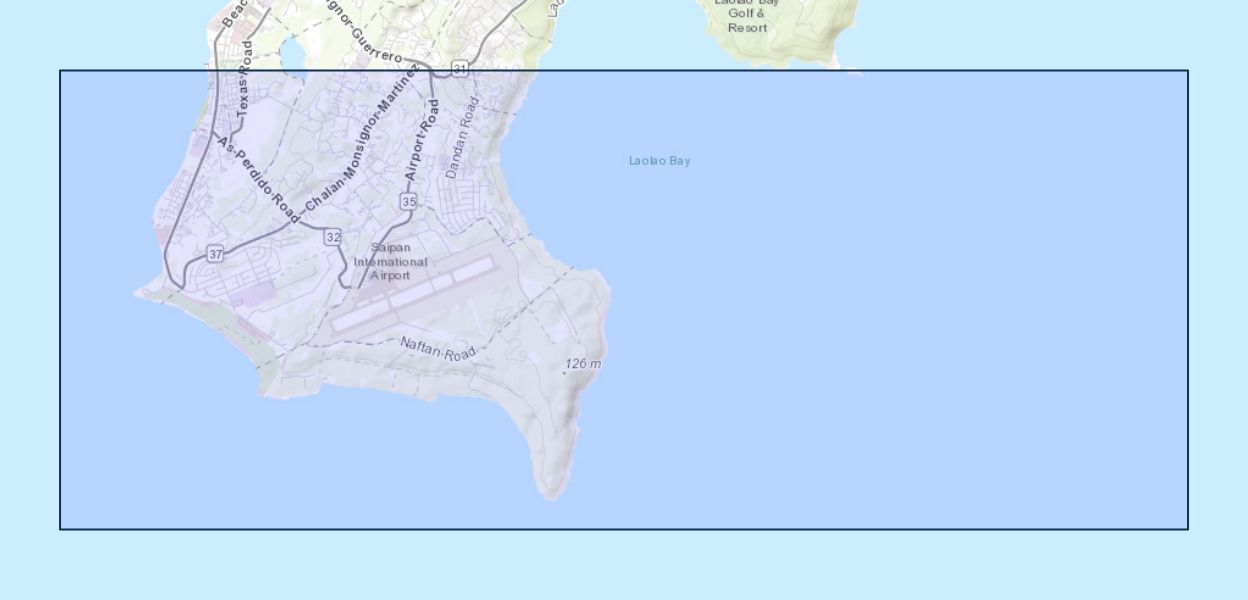Click the route 37 highway shield
The image size is (1248, 600).
click(215, 254)
